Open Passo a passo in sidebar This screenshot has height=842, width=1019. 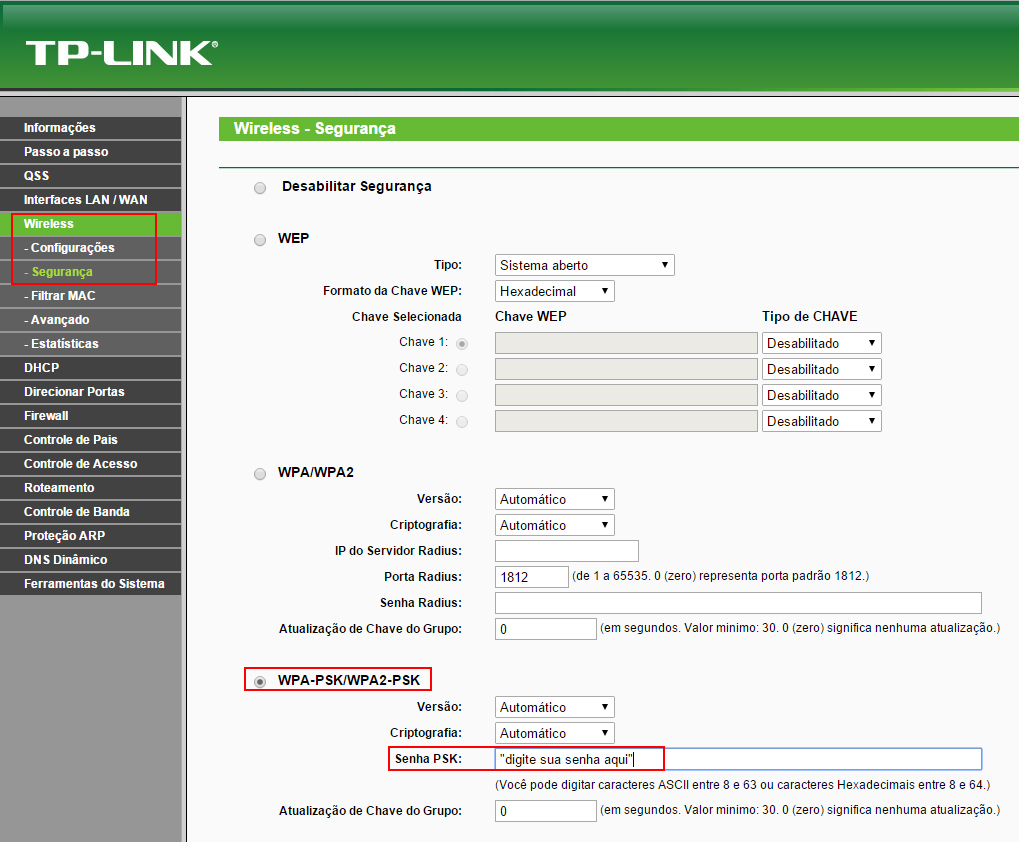[x=90, y=152]
